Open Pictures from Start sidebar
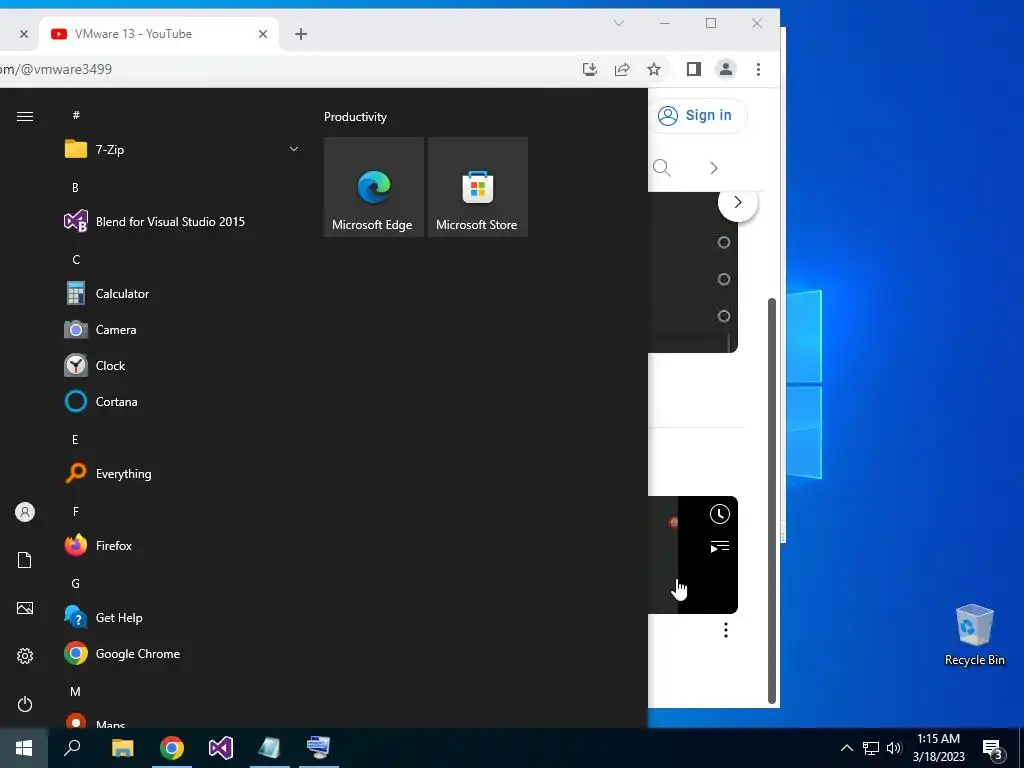This screenshot has width=1024, height=768. tap(25, 608)
